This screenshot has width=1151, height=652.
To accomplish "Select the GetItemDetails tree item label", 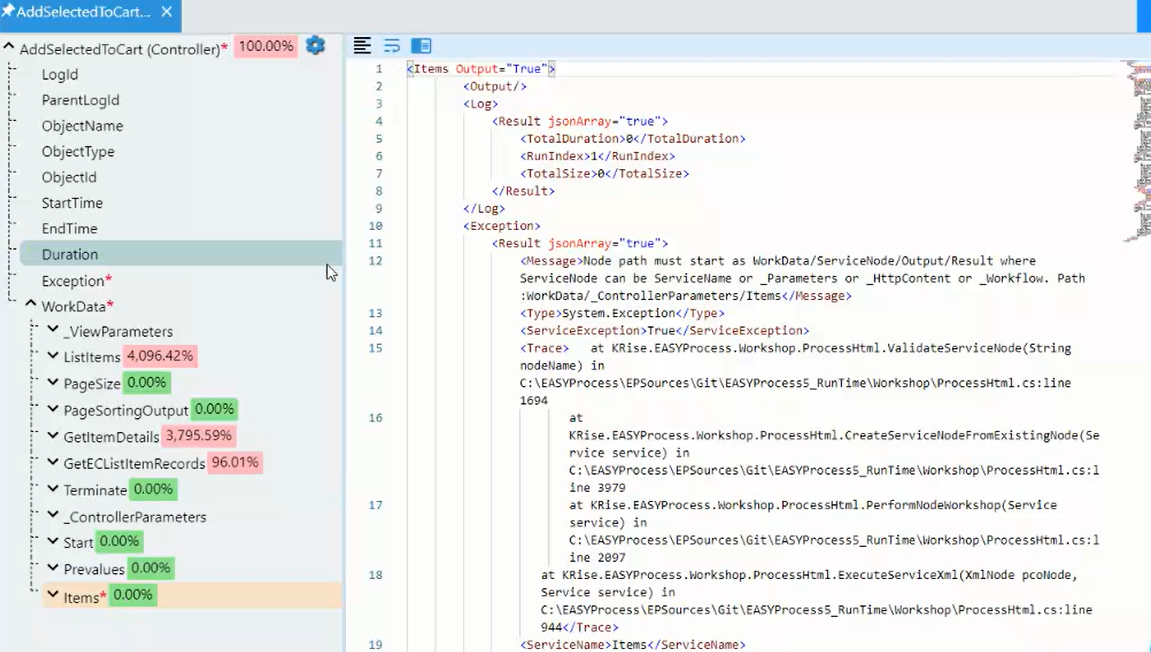I will [112, 437].
